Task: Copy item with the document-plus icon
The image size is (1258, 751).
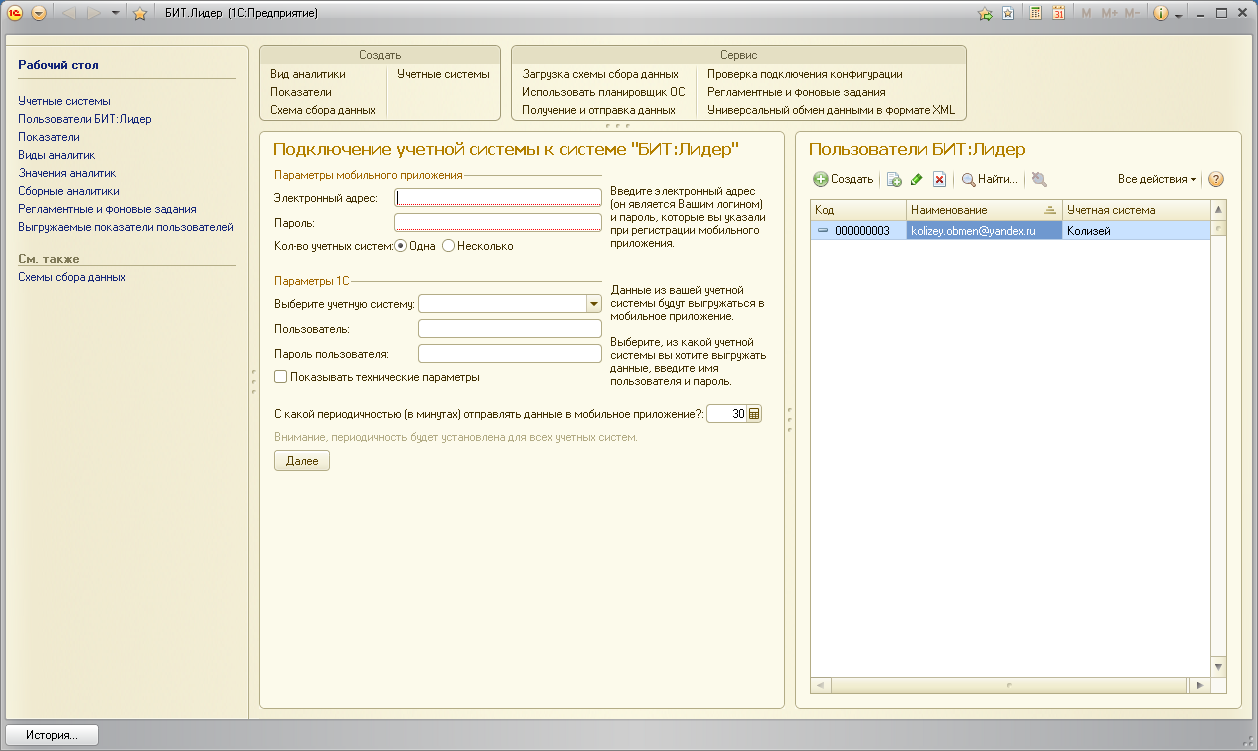Action: click(894, 180)
